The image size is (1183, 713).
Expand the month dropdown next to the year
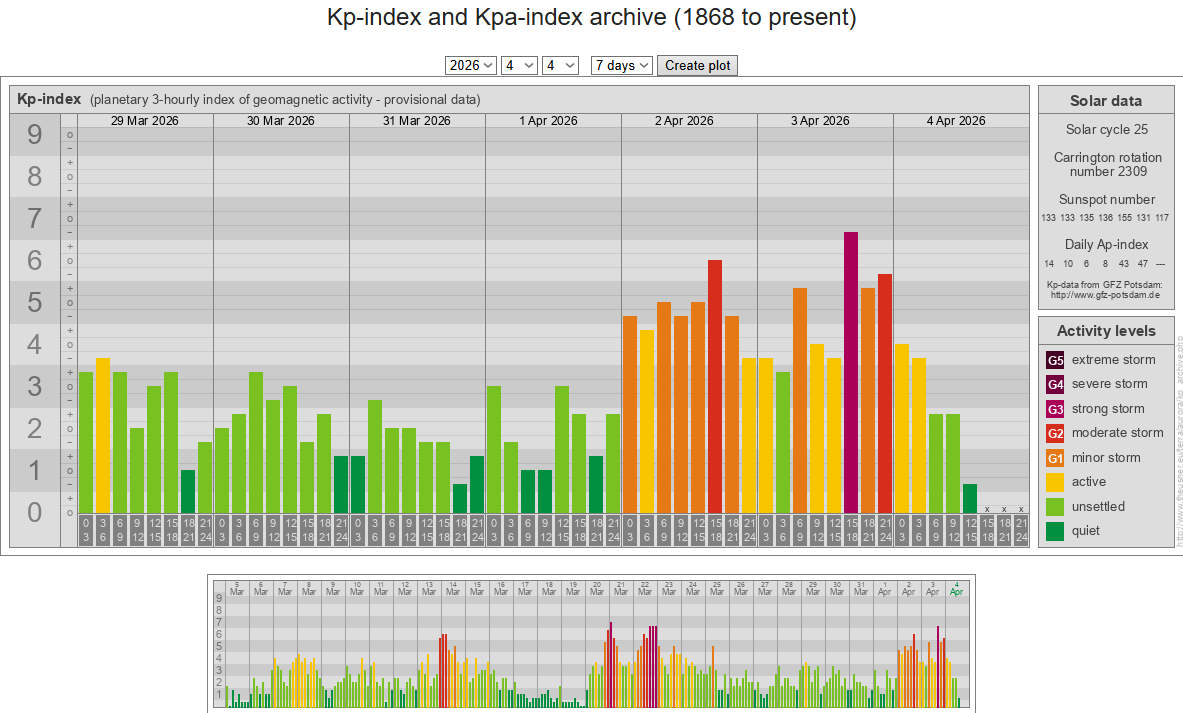(x=519, y=65)
